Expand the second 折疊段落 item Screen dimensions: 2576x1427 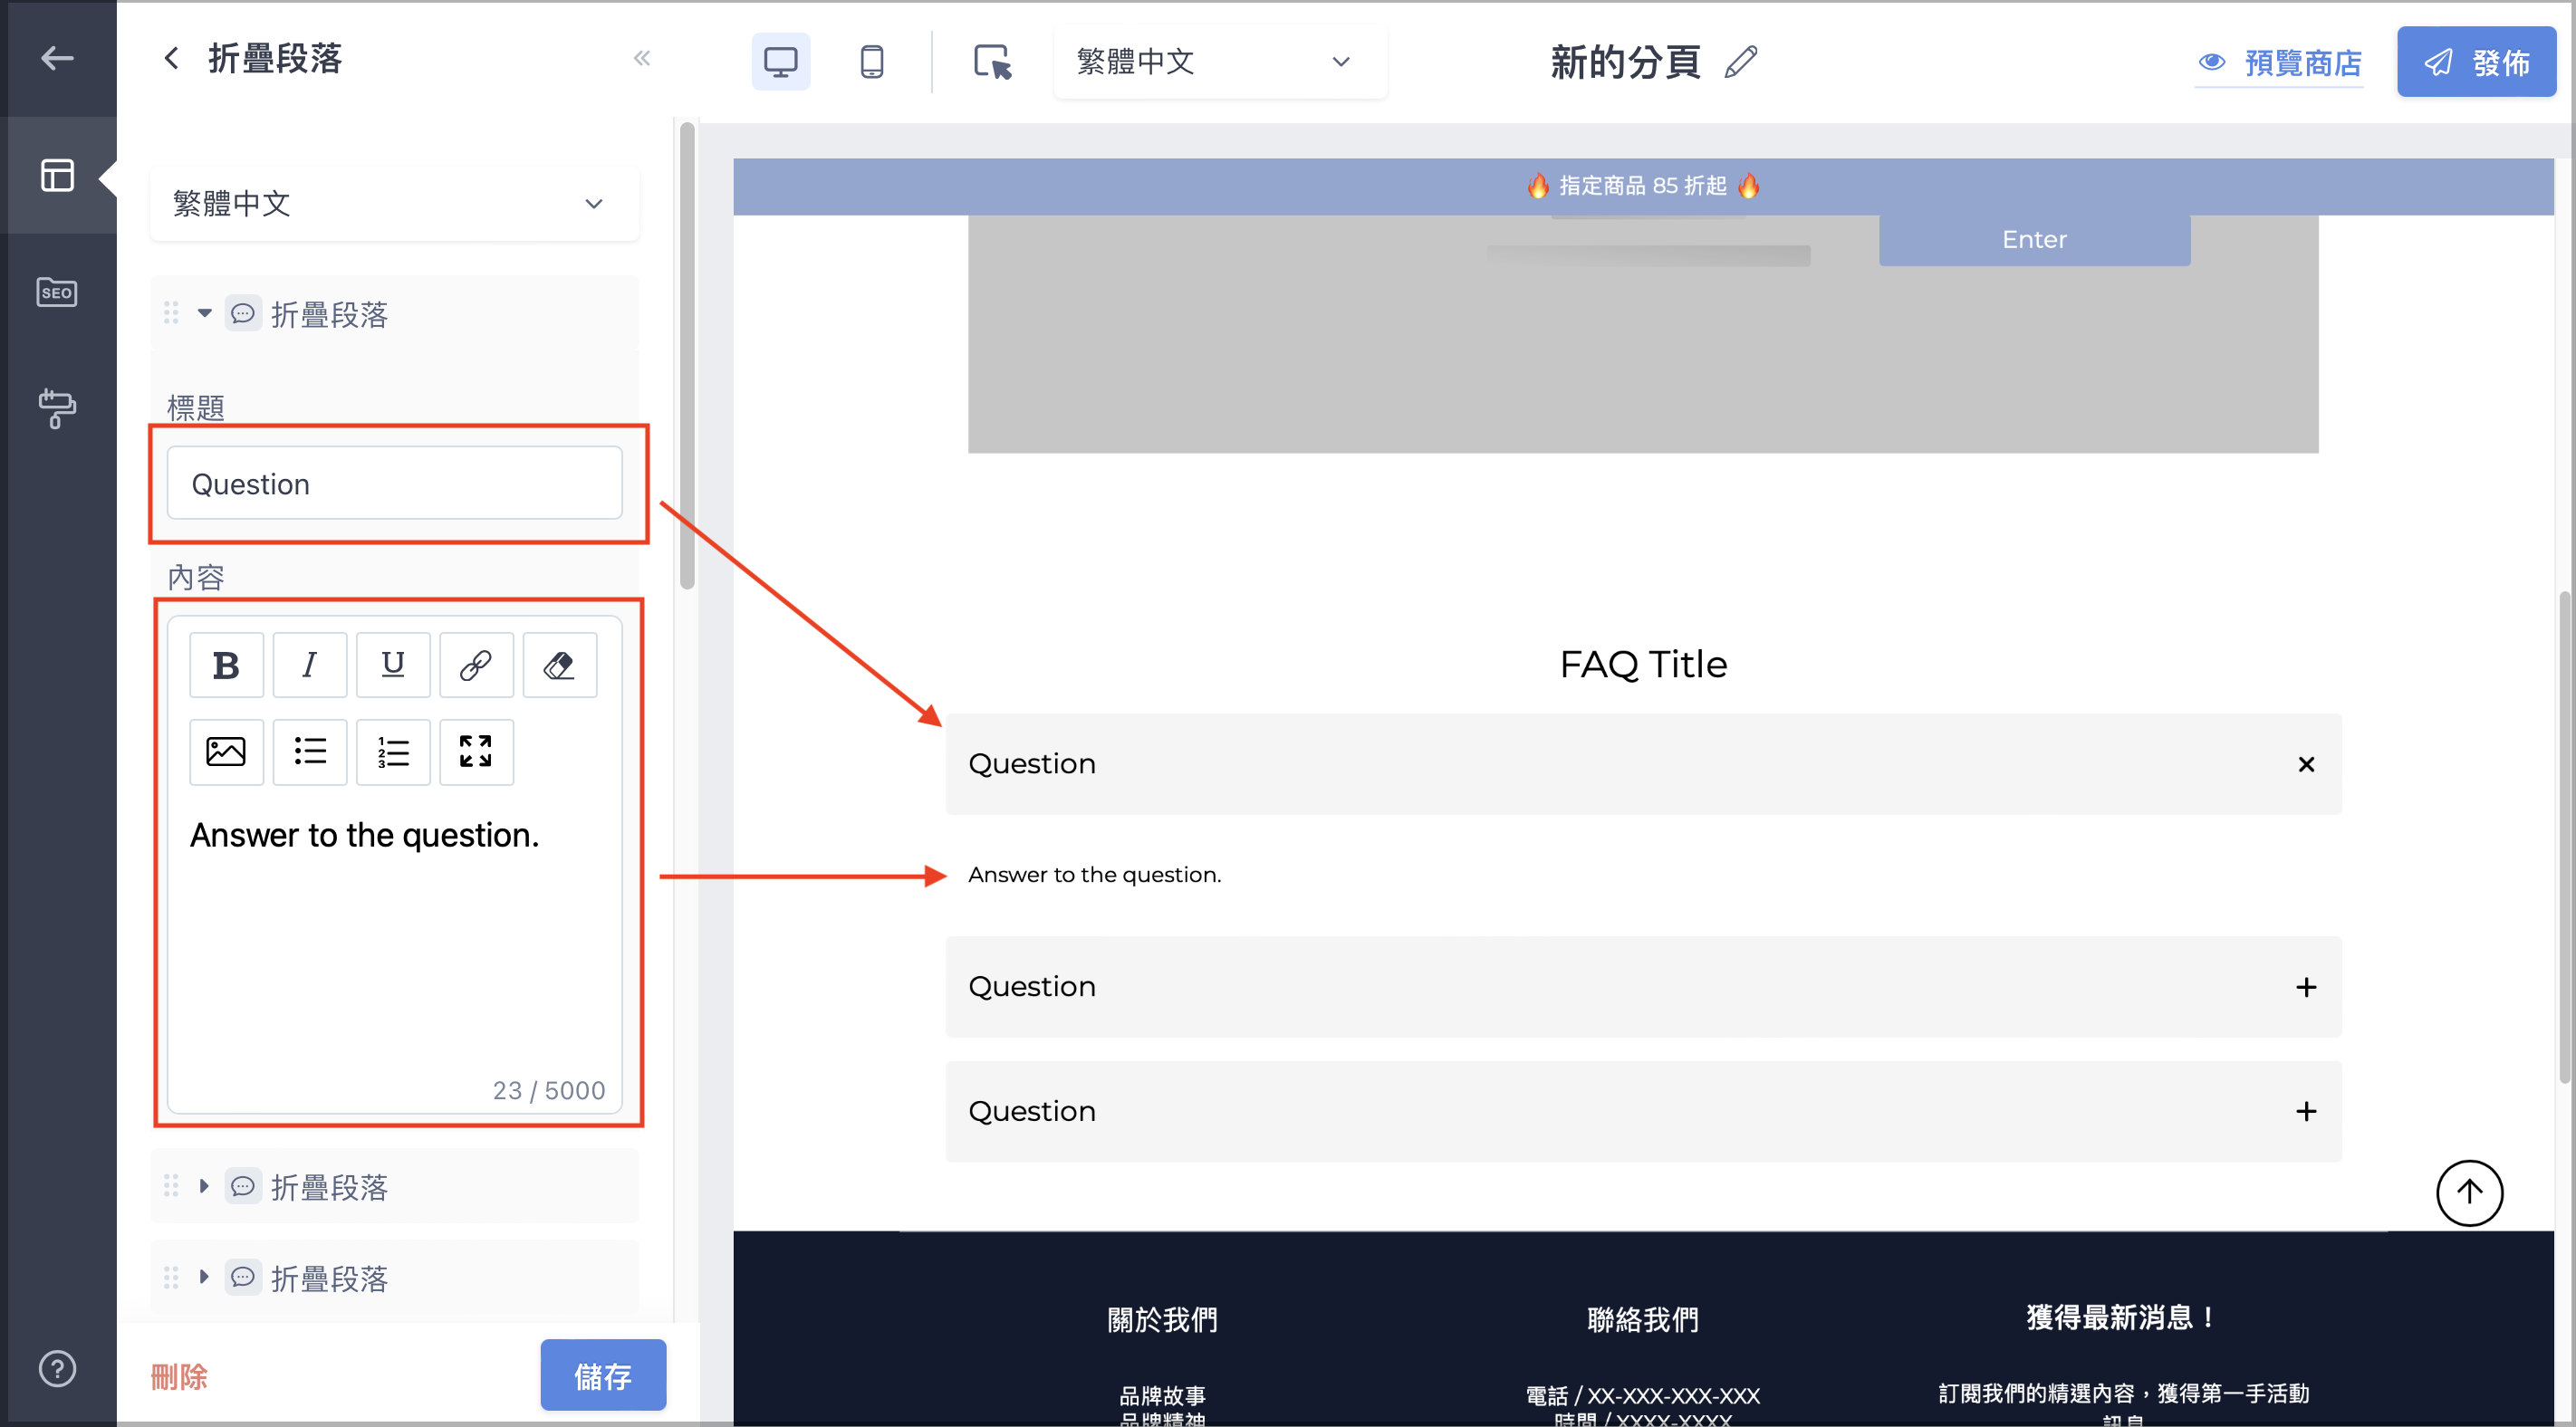394,1187
